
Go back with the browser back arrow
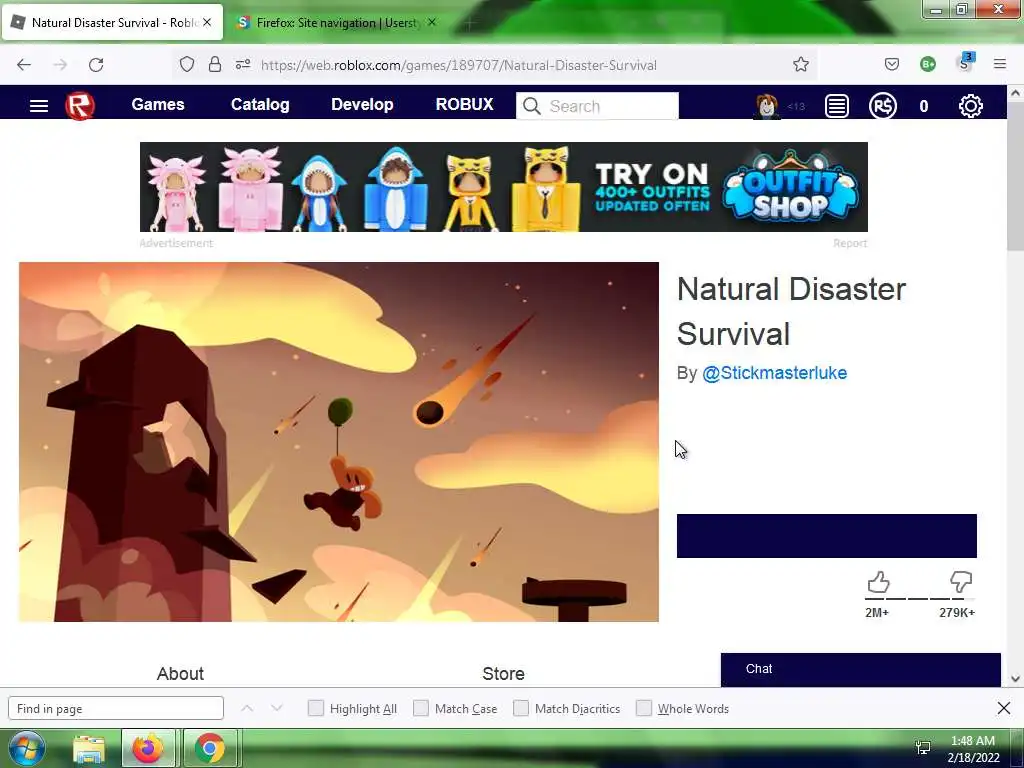[x=24, y=65]
